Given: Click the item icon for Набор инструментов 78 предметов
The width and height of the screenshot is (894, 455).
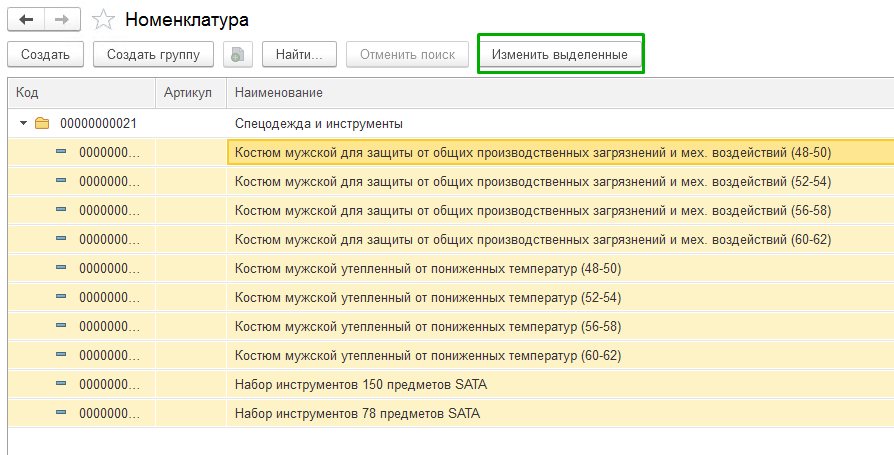Looking at the screenshot, I should coord(61,413).
